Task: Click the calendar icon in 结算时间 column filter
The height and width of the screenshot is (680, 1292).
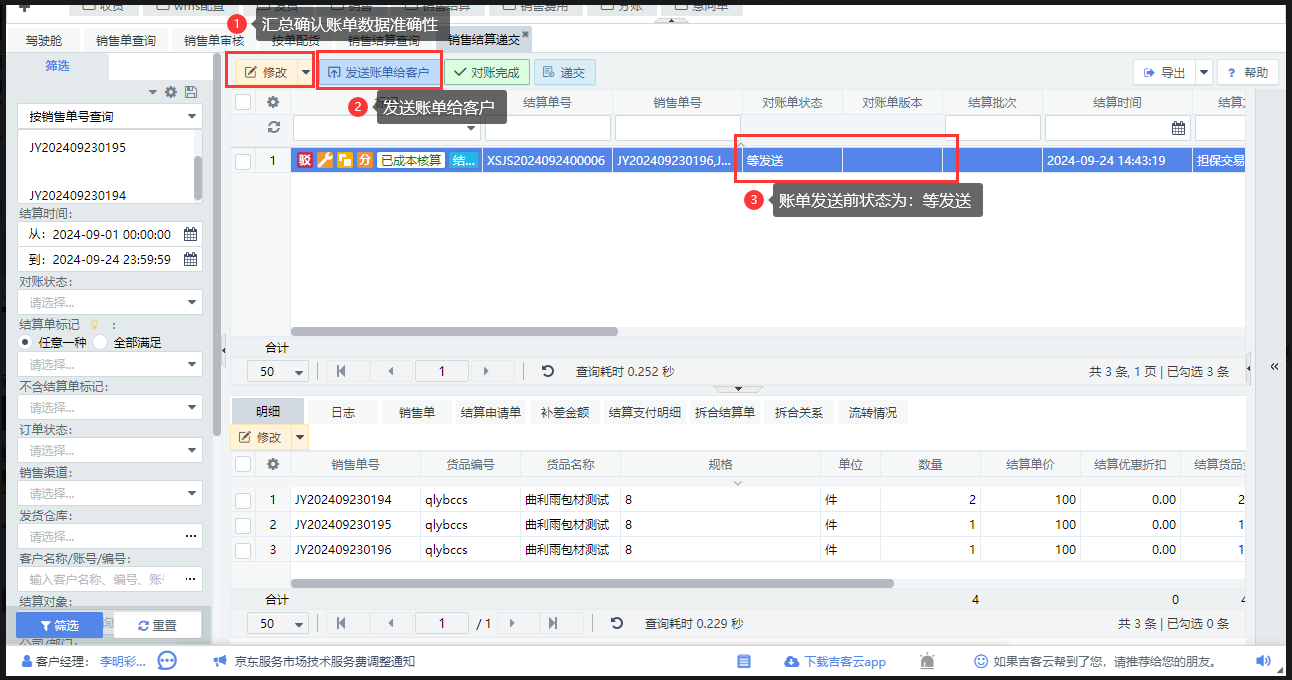Action: coord(1178,128)
